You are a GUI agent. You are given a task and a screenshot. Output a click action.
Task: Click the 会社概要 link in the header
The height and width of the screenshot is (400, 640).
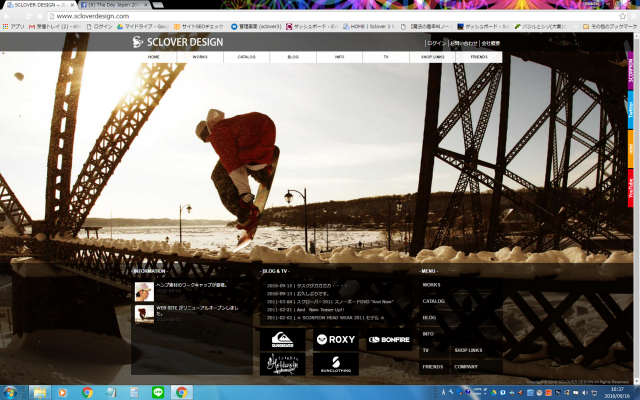491,43
